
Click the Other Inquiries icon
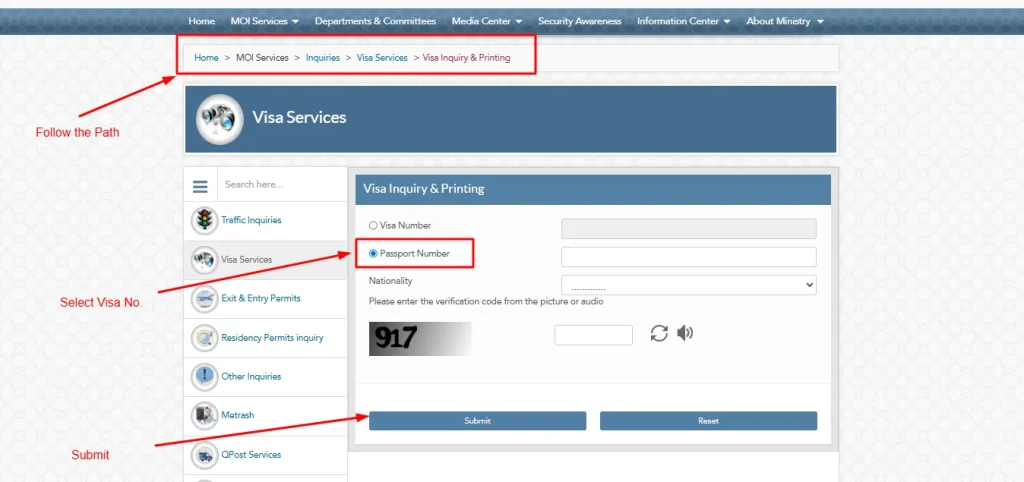(205, 377)
